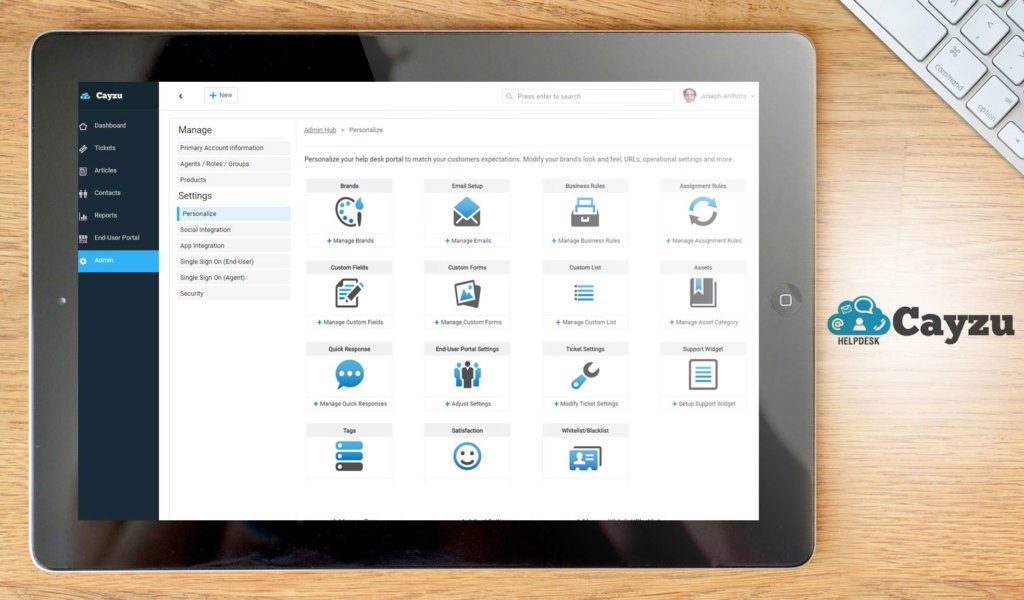Click the Satisfaction smiley face icon
1024x600 pixels.
click(x=466, y=455)
